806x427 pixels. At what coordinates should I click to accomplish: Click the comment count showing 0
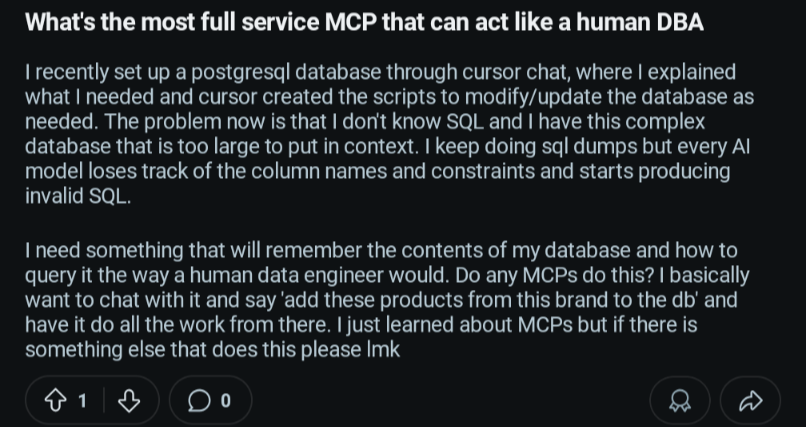[225, 401]
